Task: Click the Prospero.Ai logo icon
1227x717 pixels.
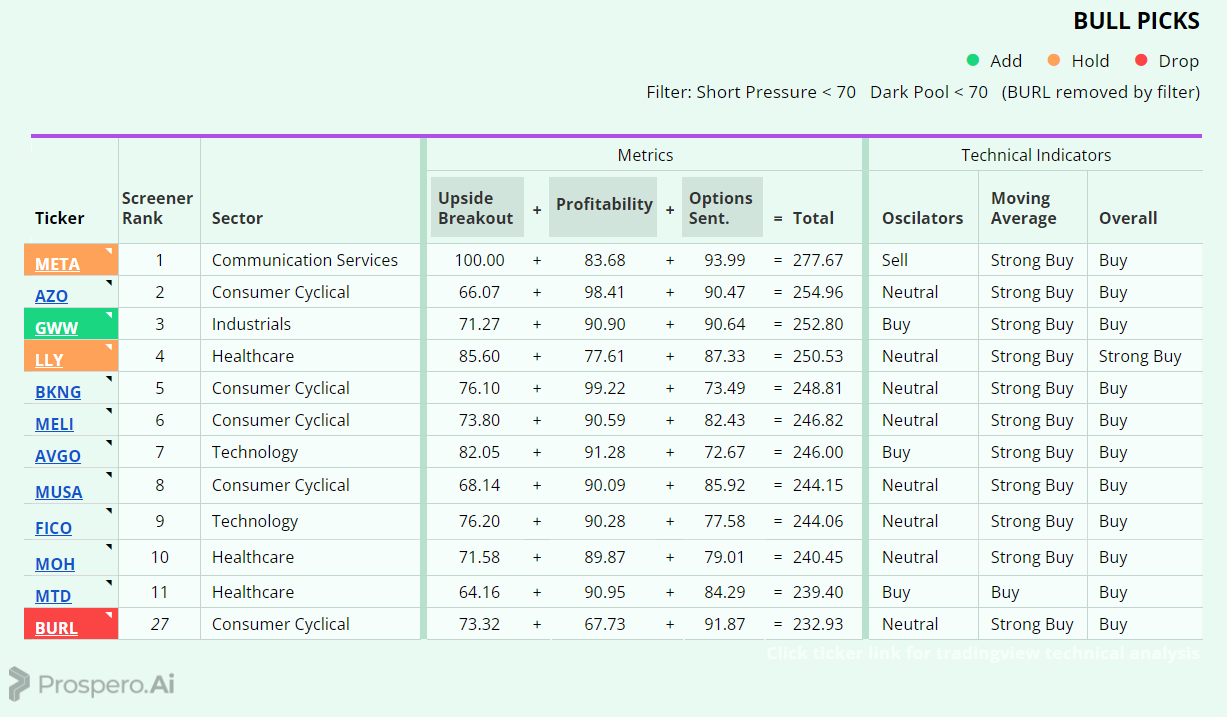Action: click(19, 684)
